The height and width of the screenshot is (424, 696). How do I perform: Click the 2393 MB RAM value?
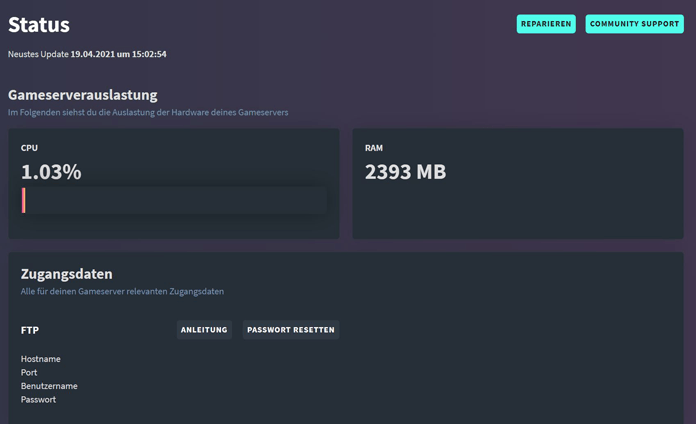(405, 172)
